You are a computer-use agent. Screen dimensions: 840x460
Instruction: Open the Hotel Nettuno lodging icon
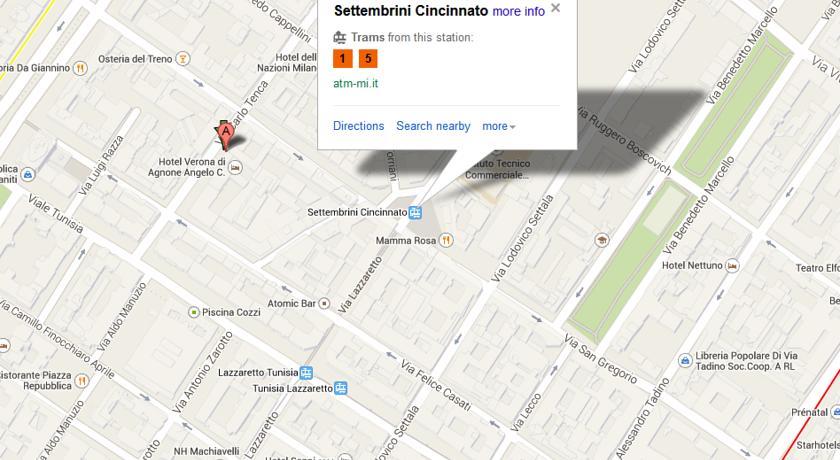coord(732,265)
